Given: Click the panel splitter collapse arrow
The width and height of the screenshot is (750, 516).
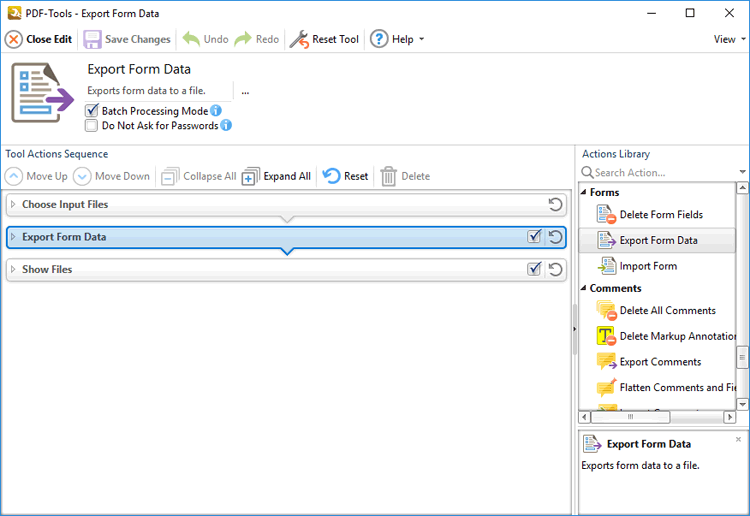Looking at the screenshot, I should coord(574,329).
